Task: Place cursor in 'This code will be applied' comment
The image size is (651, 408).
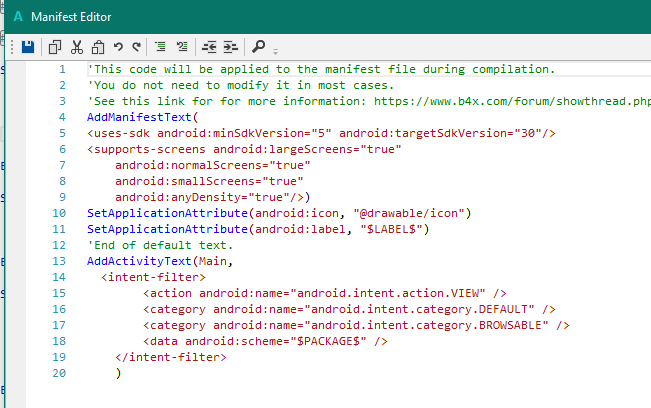Action: [321, 69]
